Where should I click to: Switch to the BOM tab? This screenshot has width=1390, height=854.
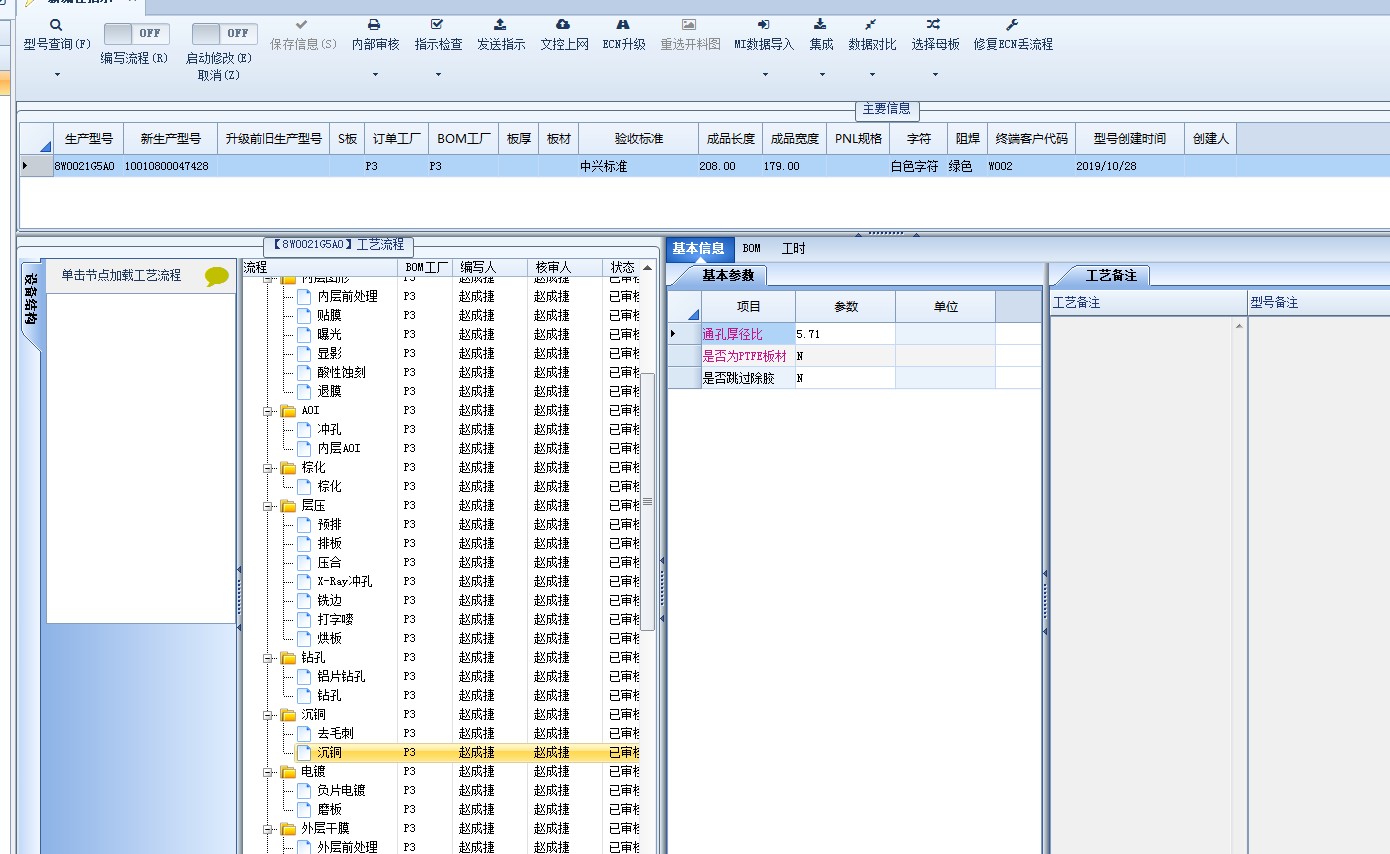tap(751, 248)
